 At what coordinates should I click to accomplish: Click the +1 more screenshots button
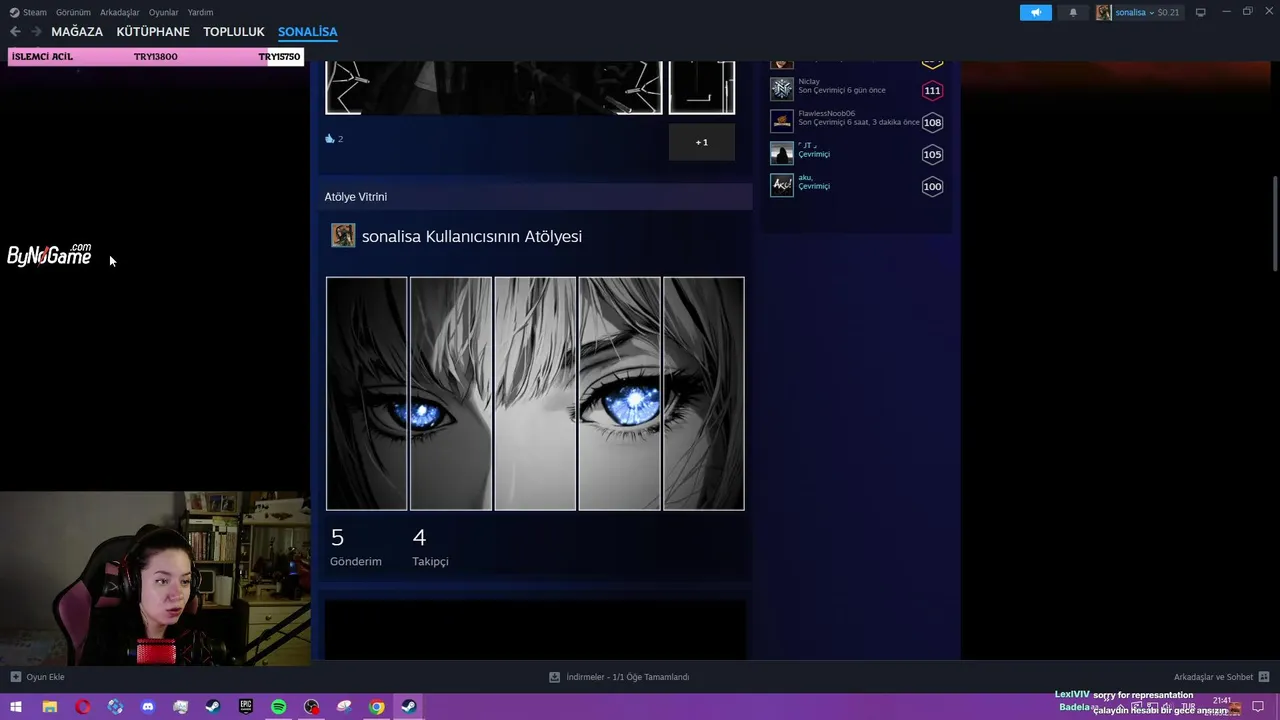pos(702,142)
